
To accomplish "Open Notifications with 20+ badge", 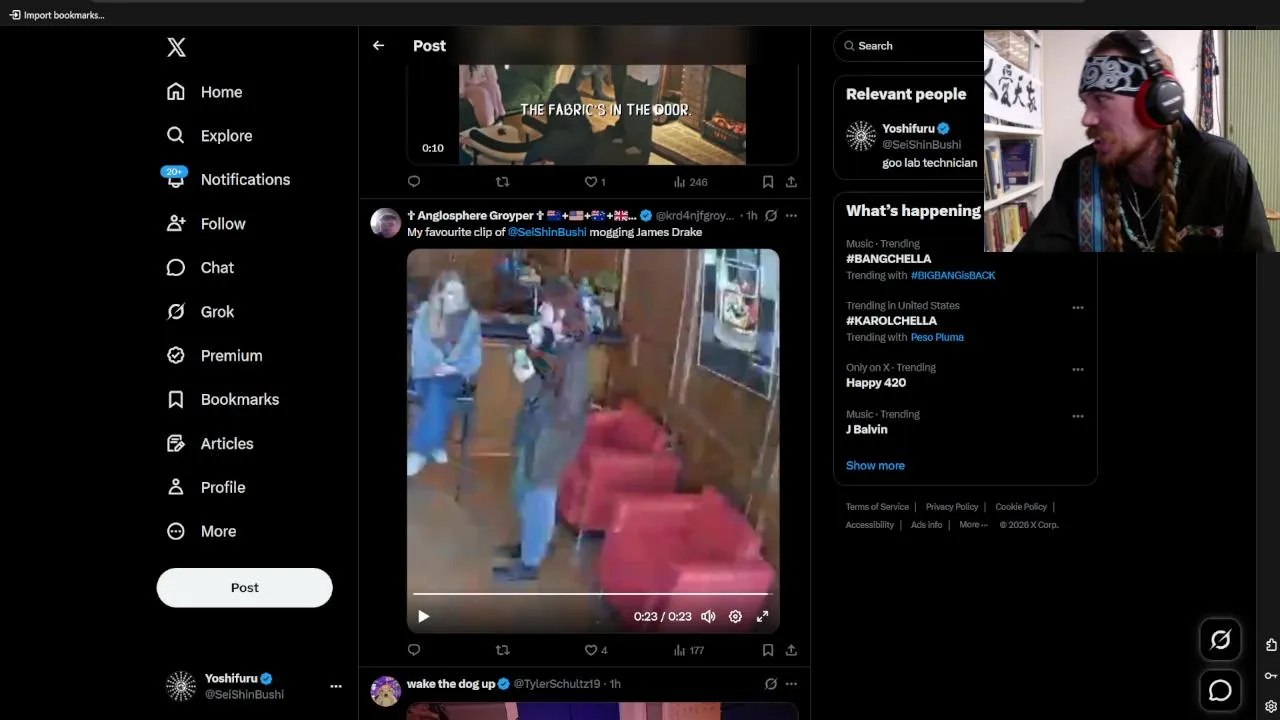I will (x=228, y=180).
